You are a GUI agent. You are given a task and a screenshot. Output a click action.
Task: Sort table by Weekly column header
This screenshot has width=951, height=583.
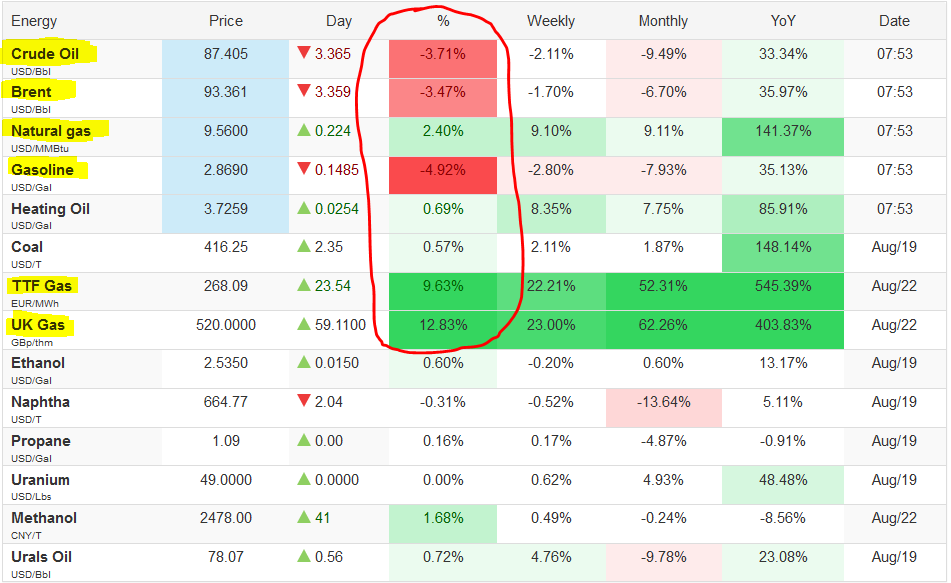(551, 21)
